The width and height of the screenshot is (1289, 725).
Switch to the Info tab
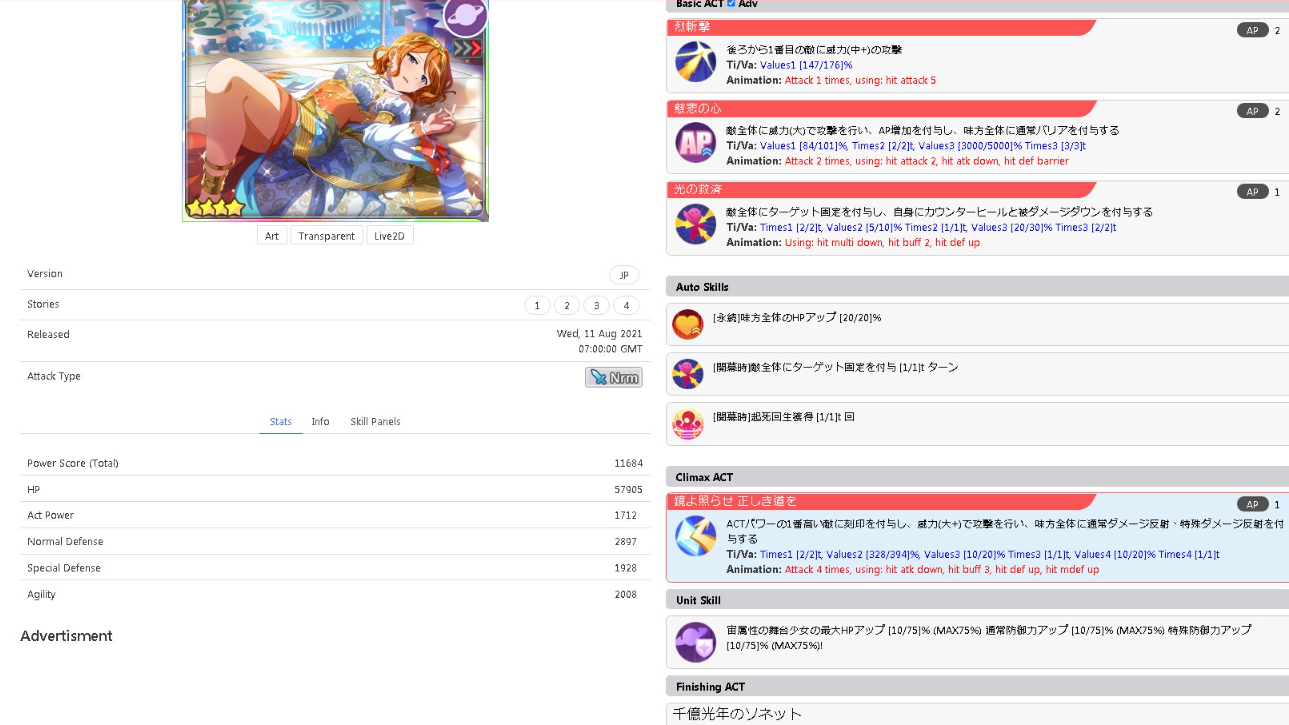click(320, 422)
